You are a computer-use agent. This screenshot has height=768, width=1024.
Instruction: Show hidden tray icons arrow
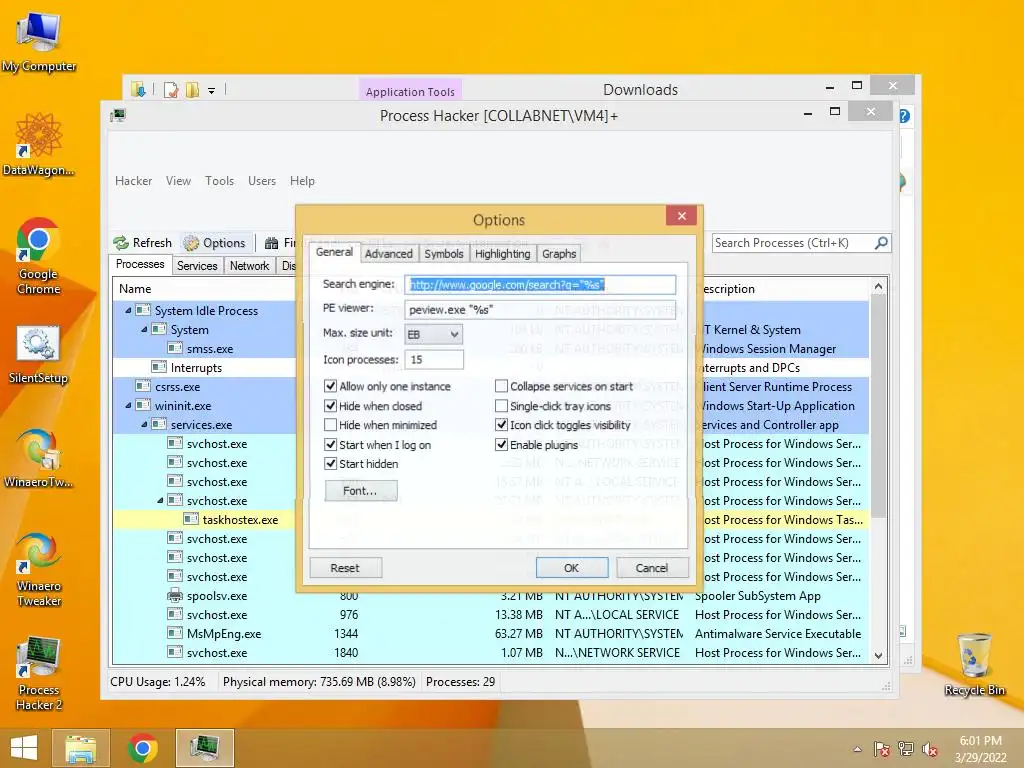click(857, 749)
